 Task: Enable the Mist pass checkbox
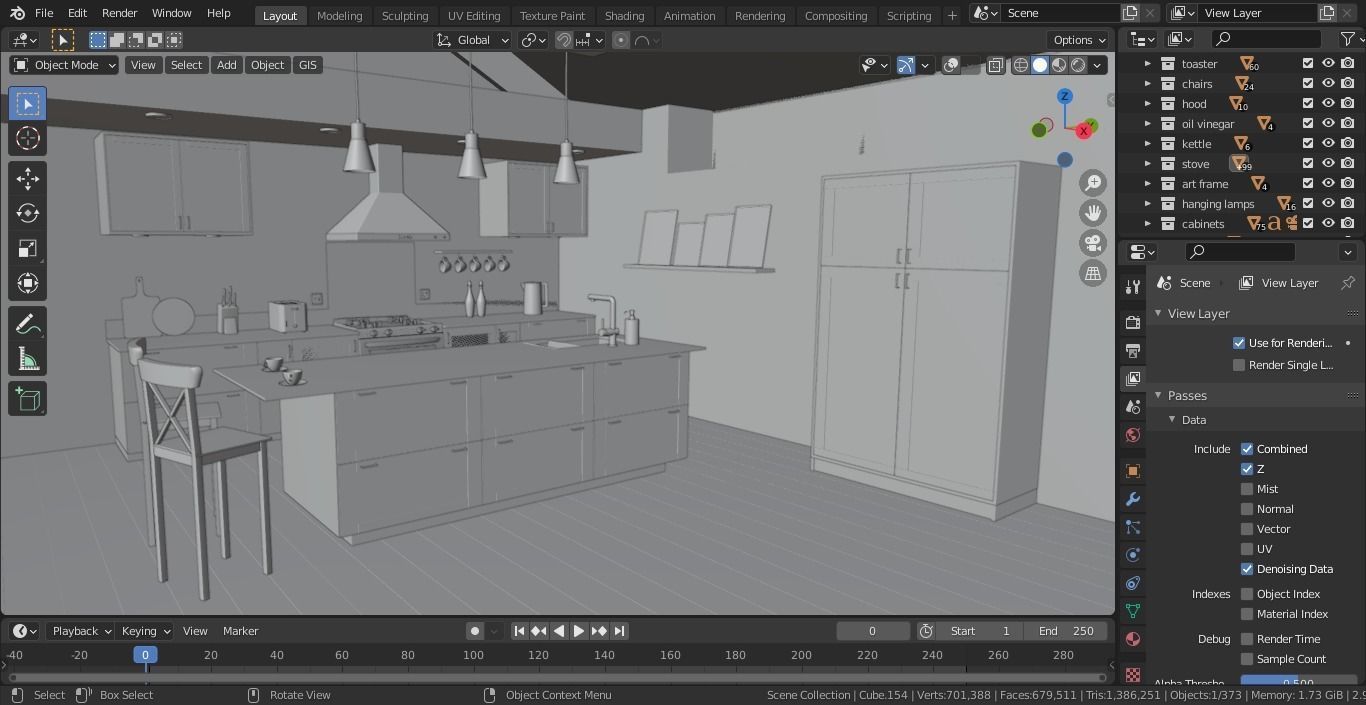coord(1247,489)
